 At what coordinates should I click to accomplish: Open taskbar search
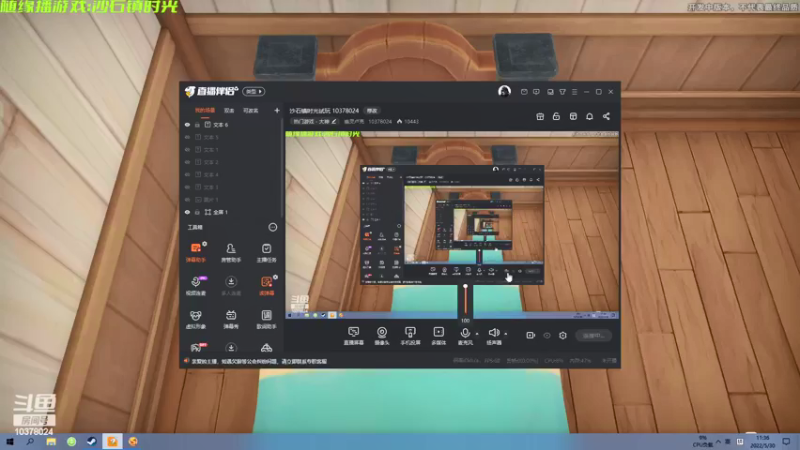[x=30, y=441]
